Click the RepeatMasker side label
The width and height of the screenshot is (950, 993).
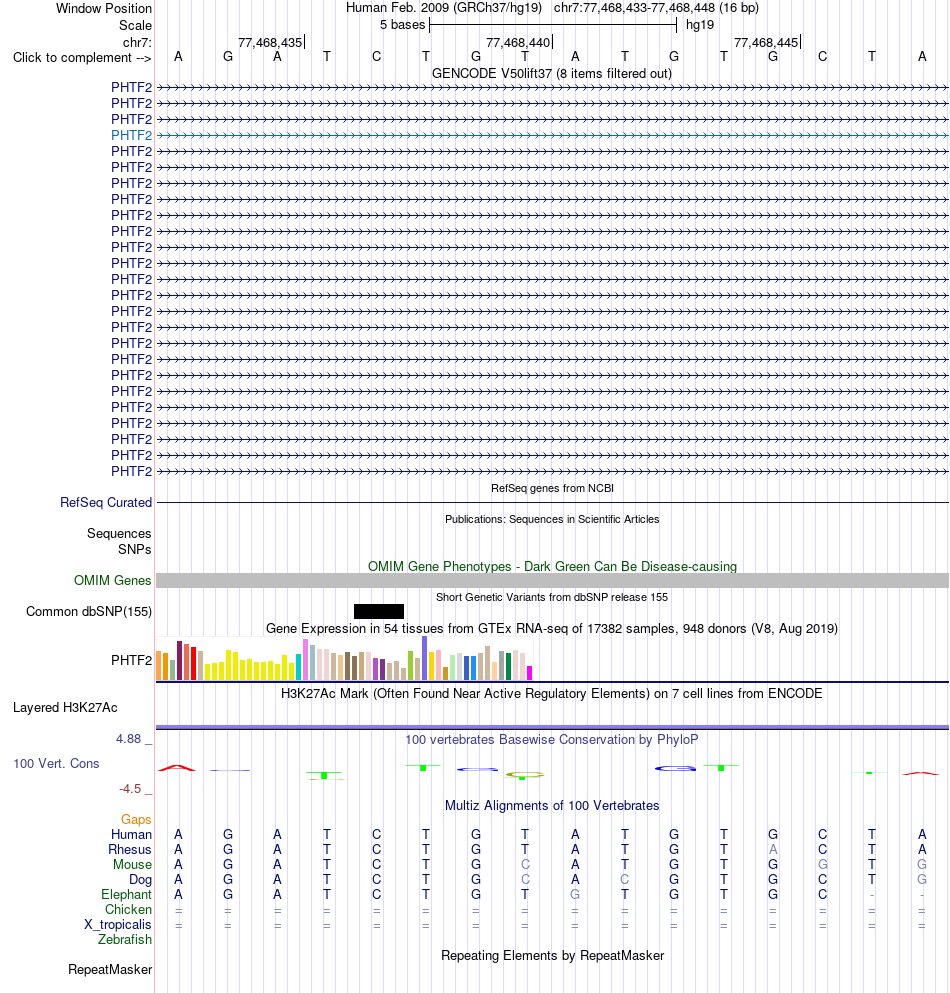click(x=110, y=970)
